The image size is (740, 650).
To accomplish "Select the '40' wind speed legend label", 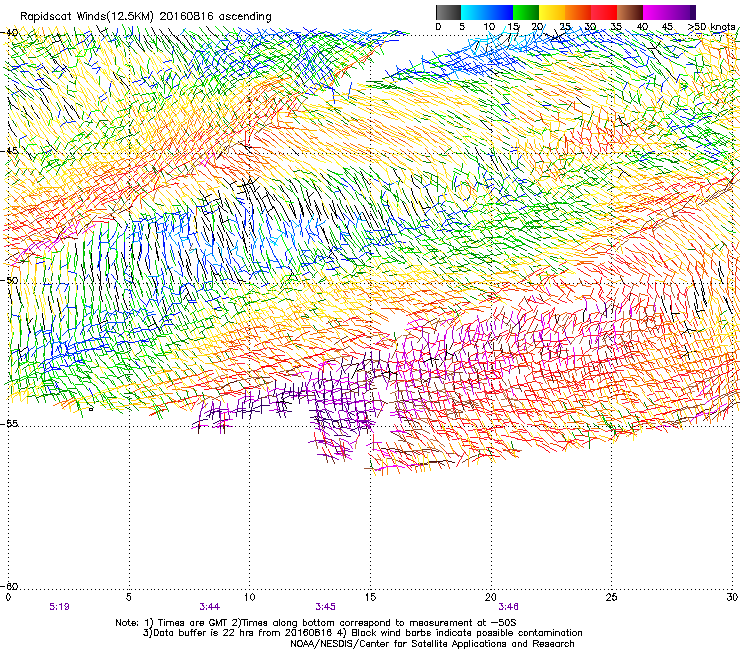I will (x=642, y=27).
